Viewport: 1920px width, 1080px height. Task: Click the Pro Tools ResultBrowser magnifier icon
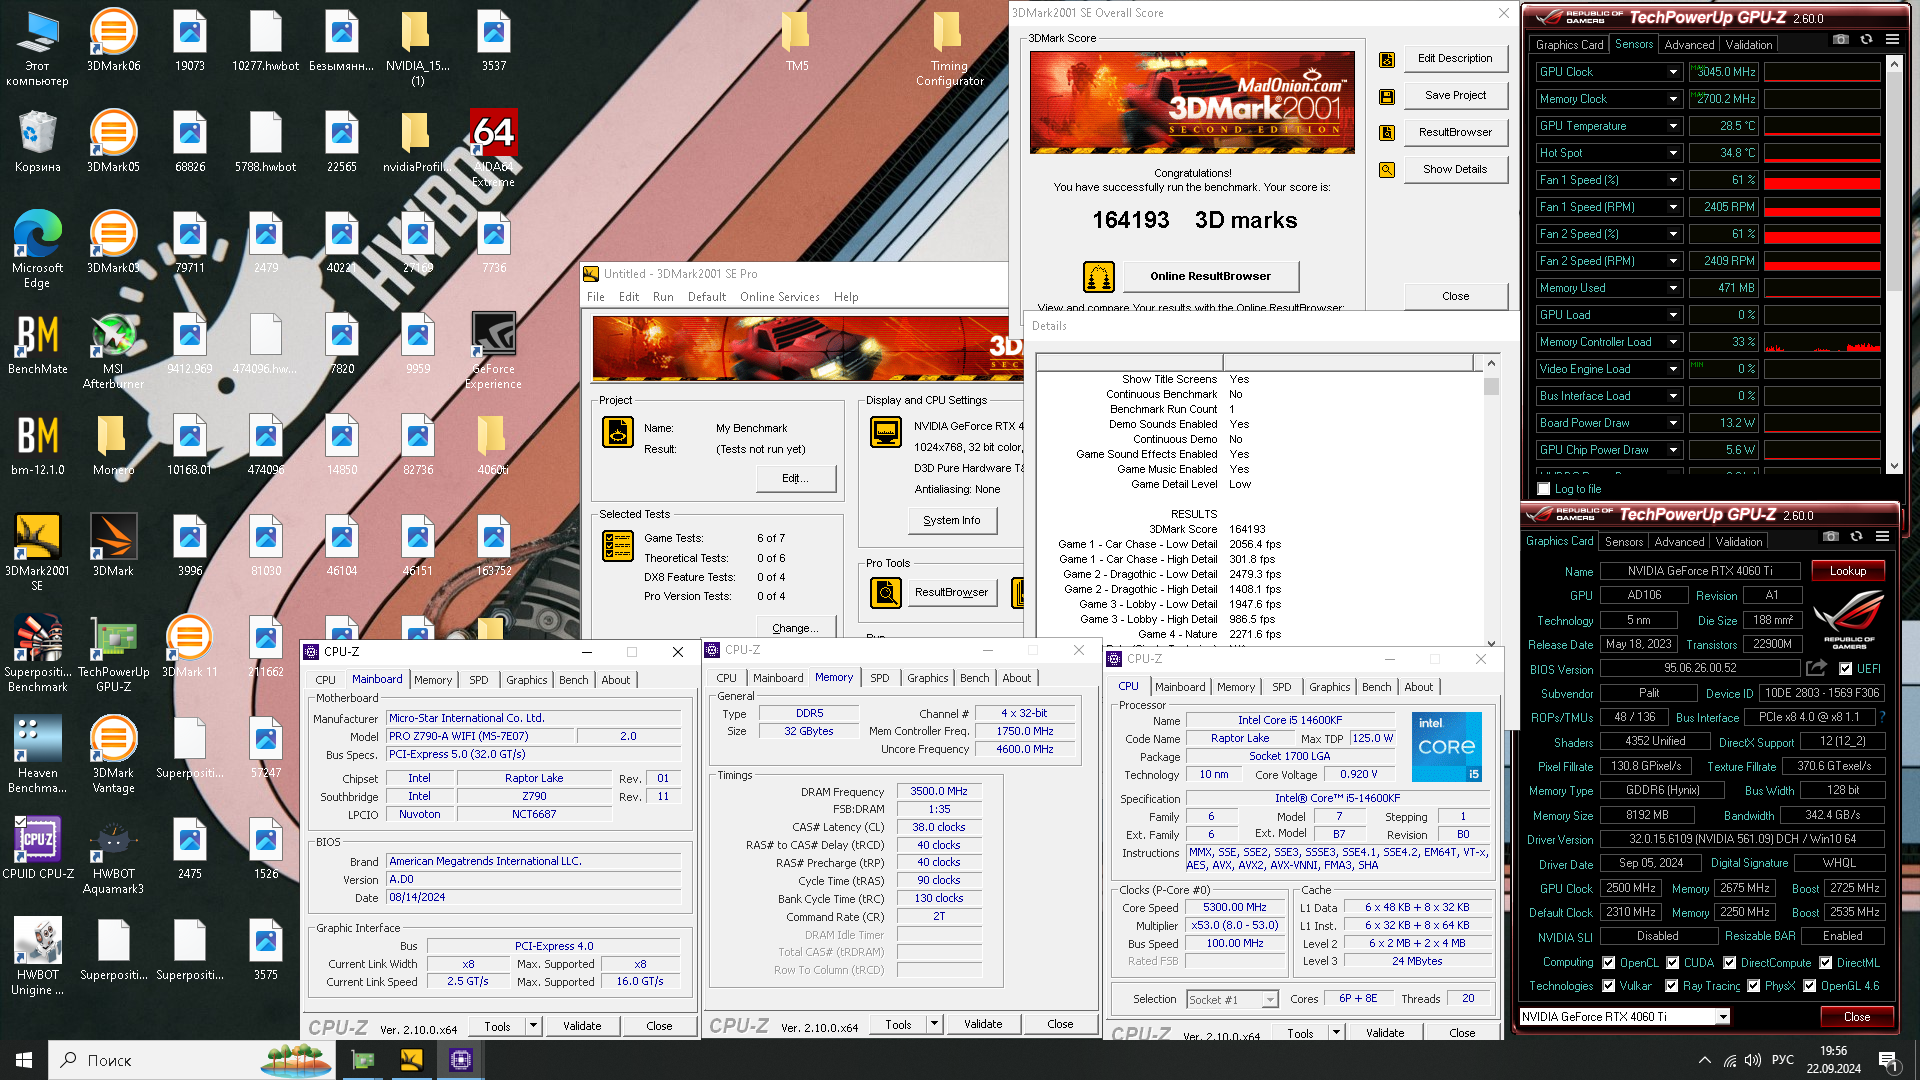click(x=885, y=593)
